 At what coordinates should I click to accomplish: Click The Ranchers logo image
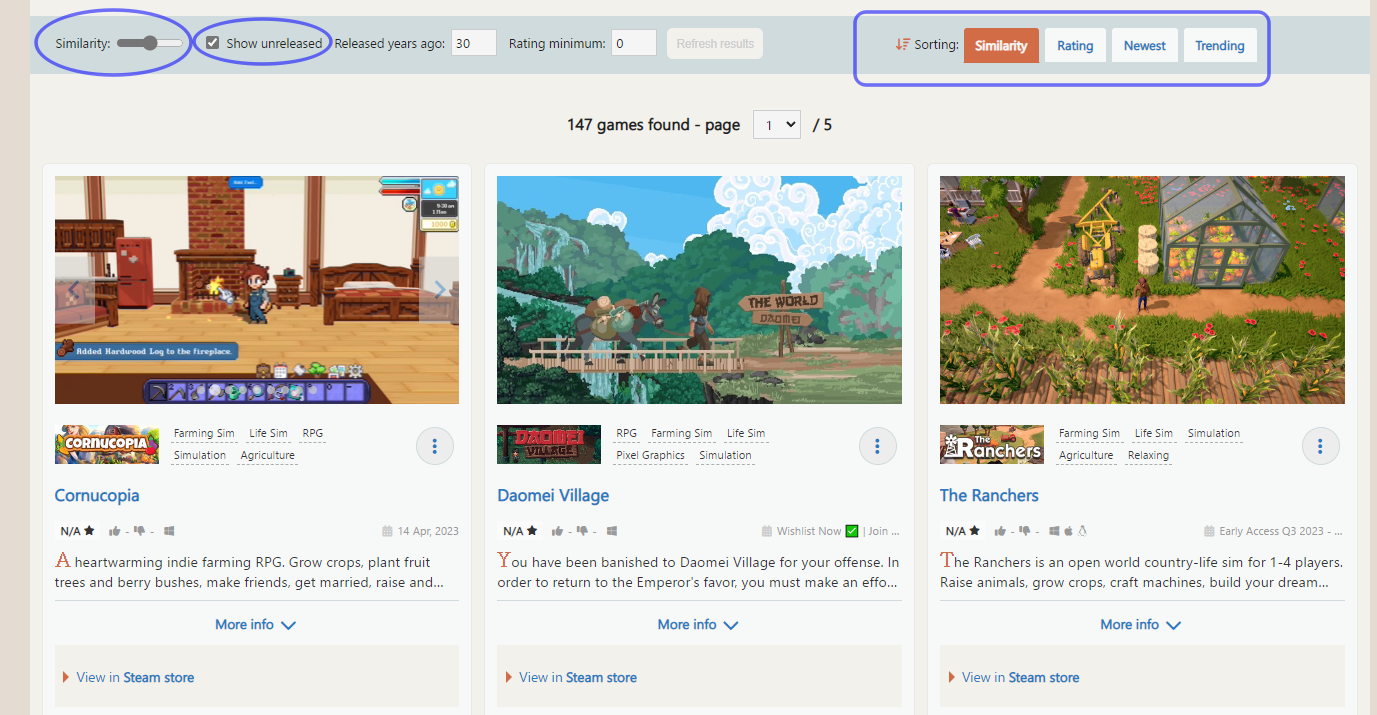tap(991, 444)
